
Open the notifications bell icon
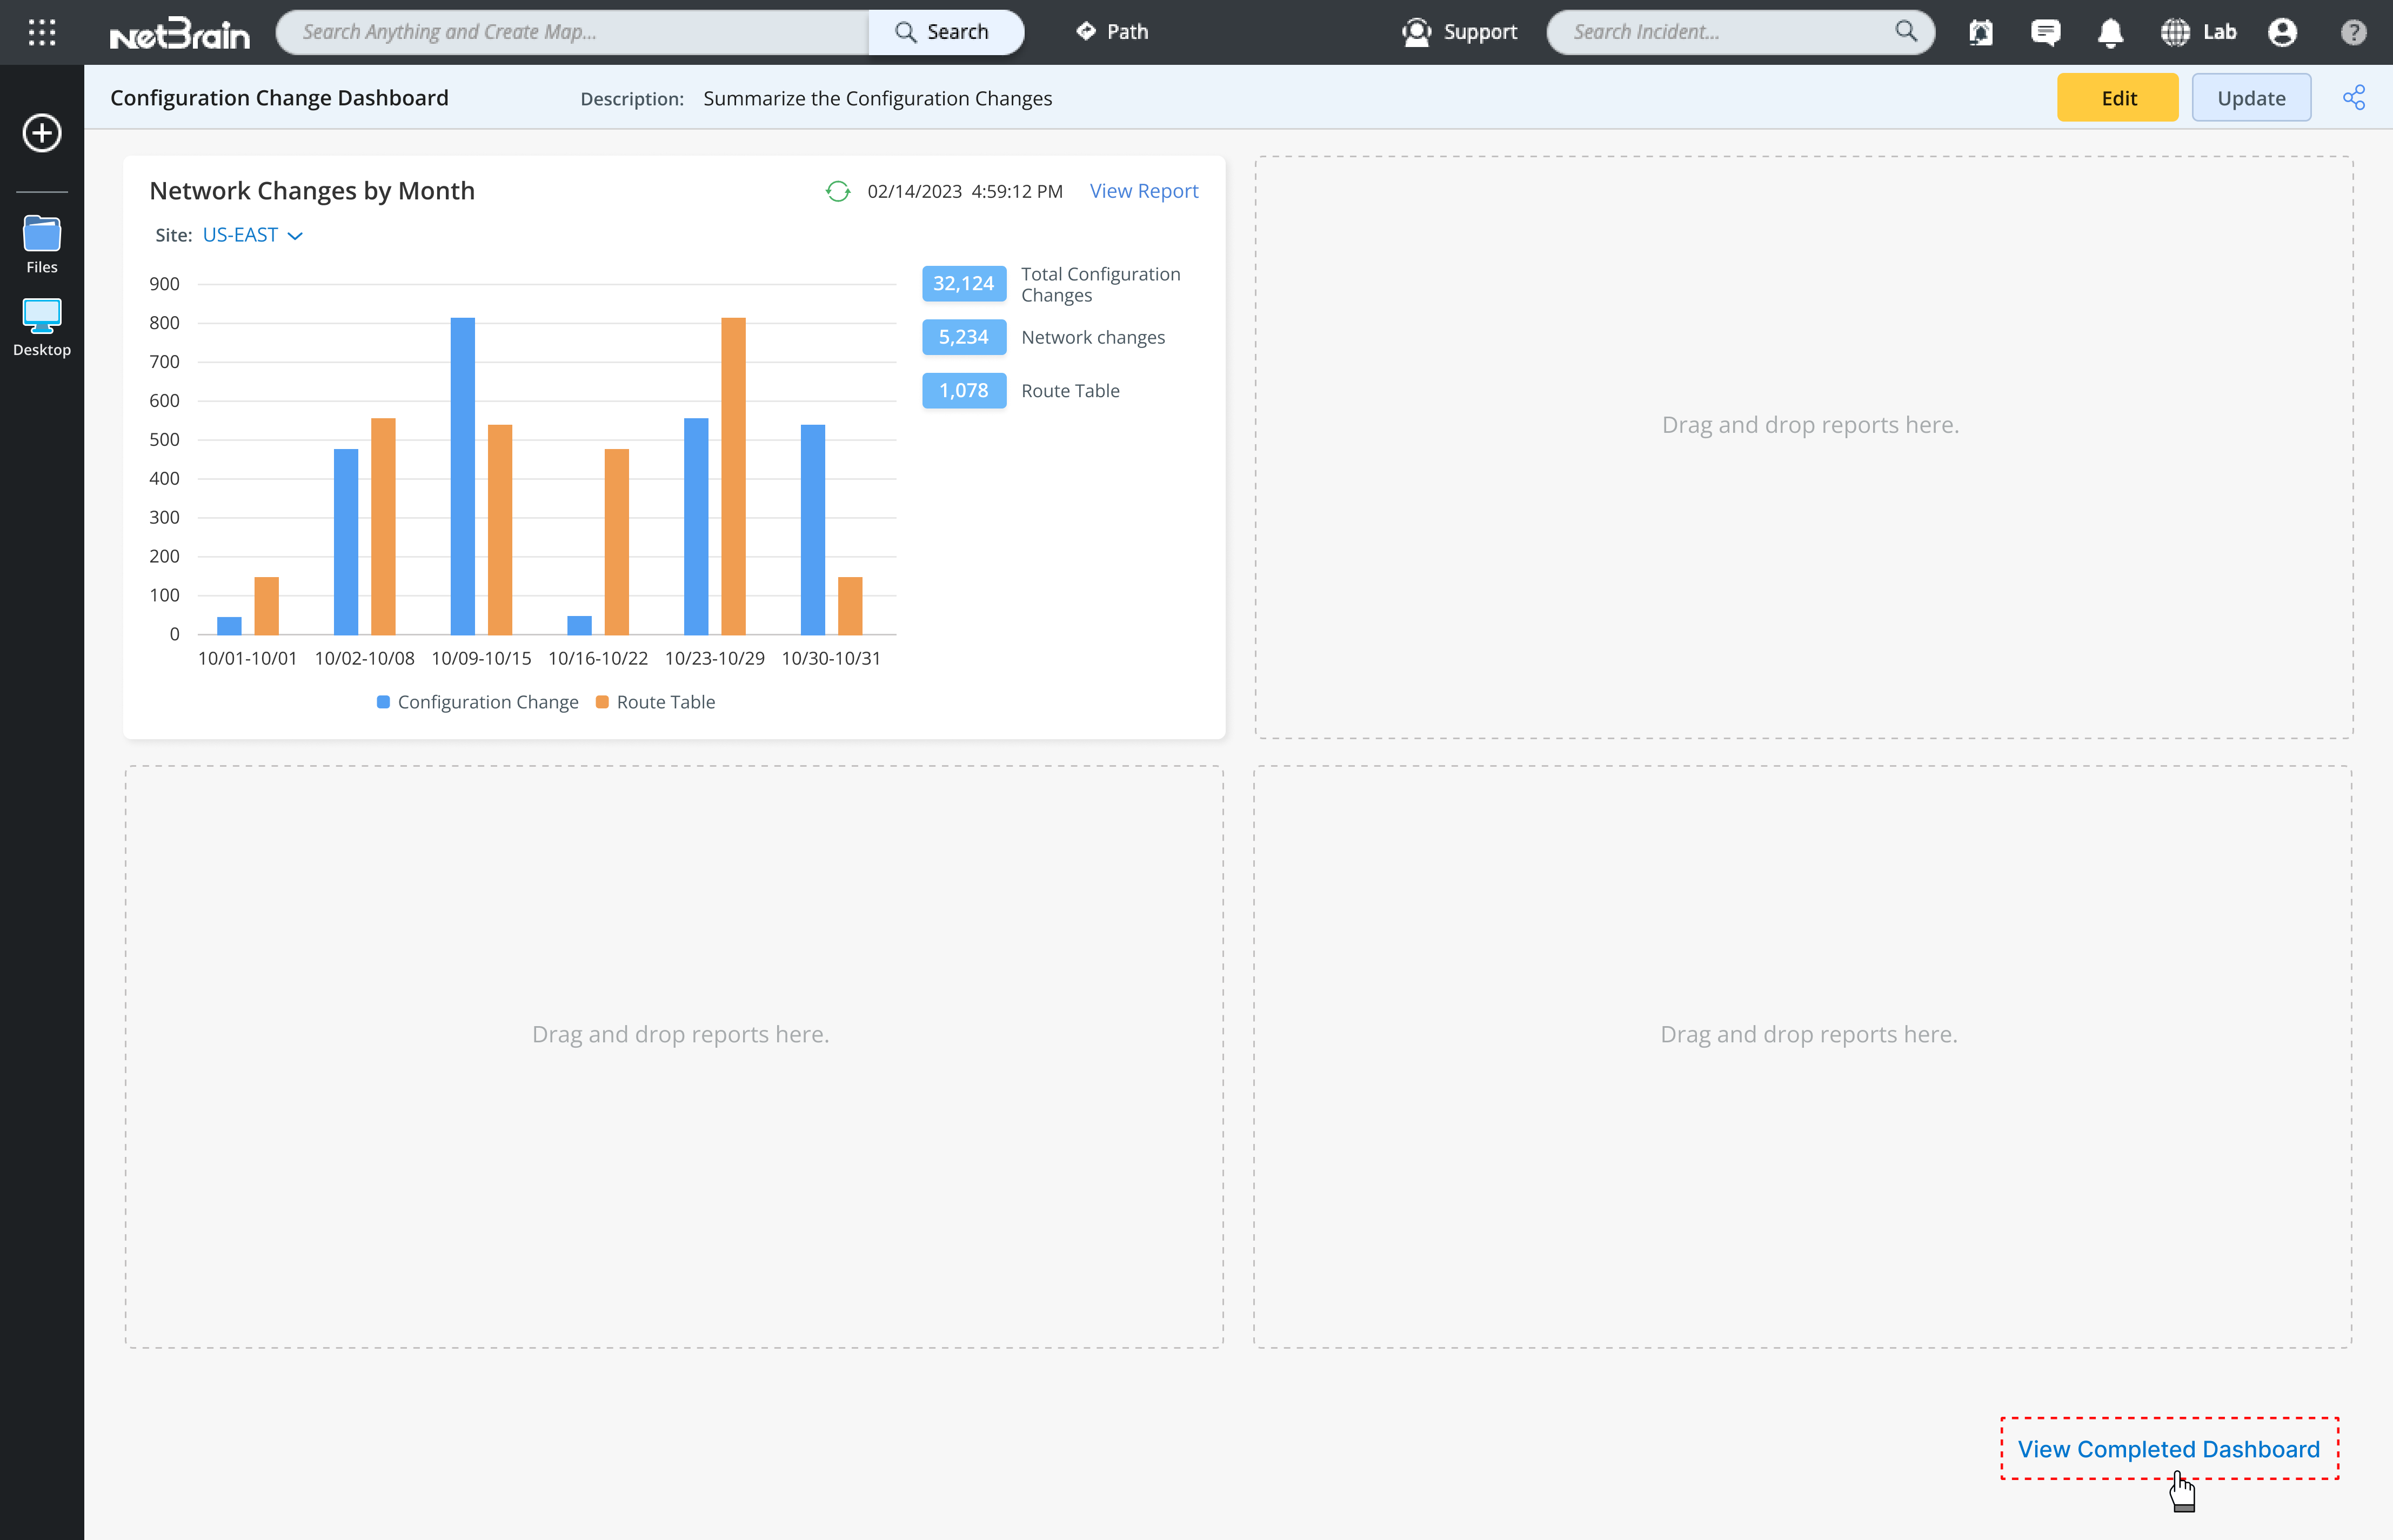[x=2110, y=32]
